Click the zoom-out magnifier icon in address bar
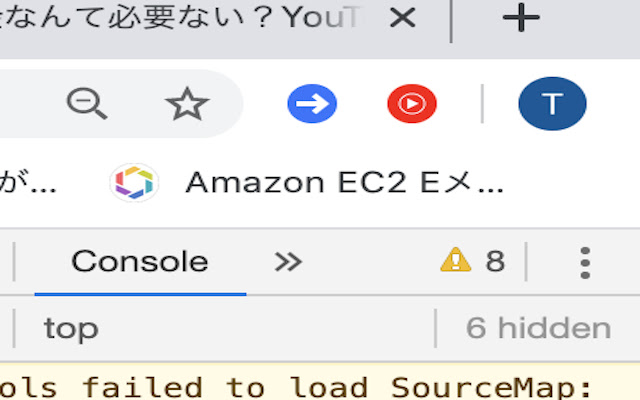The image size is (640, 400). 87,103
